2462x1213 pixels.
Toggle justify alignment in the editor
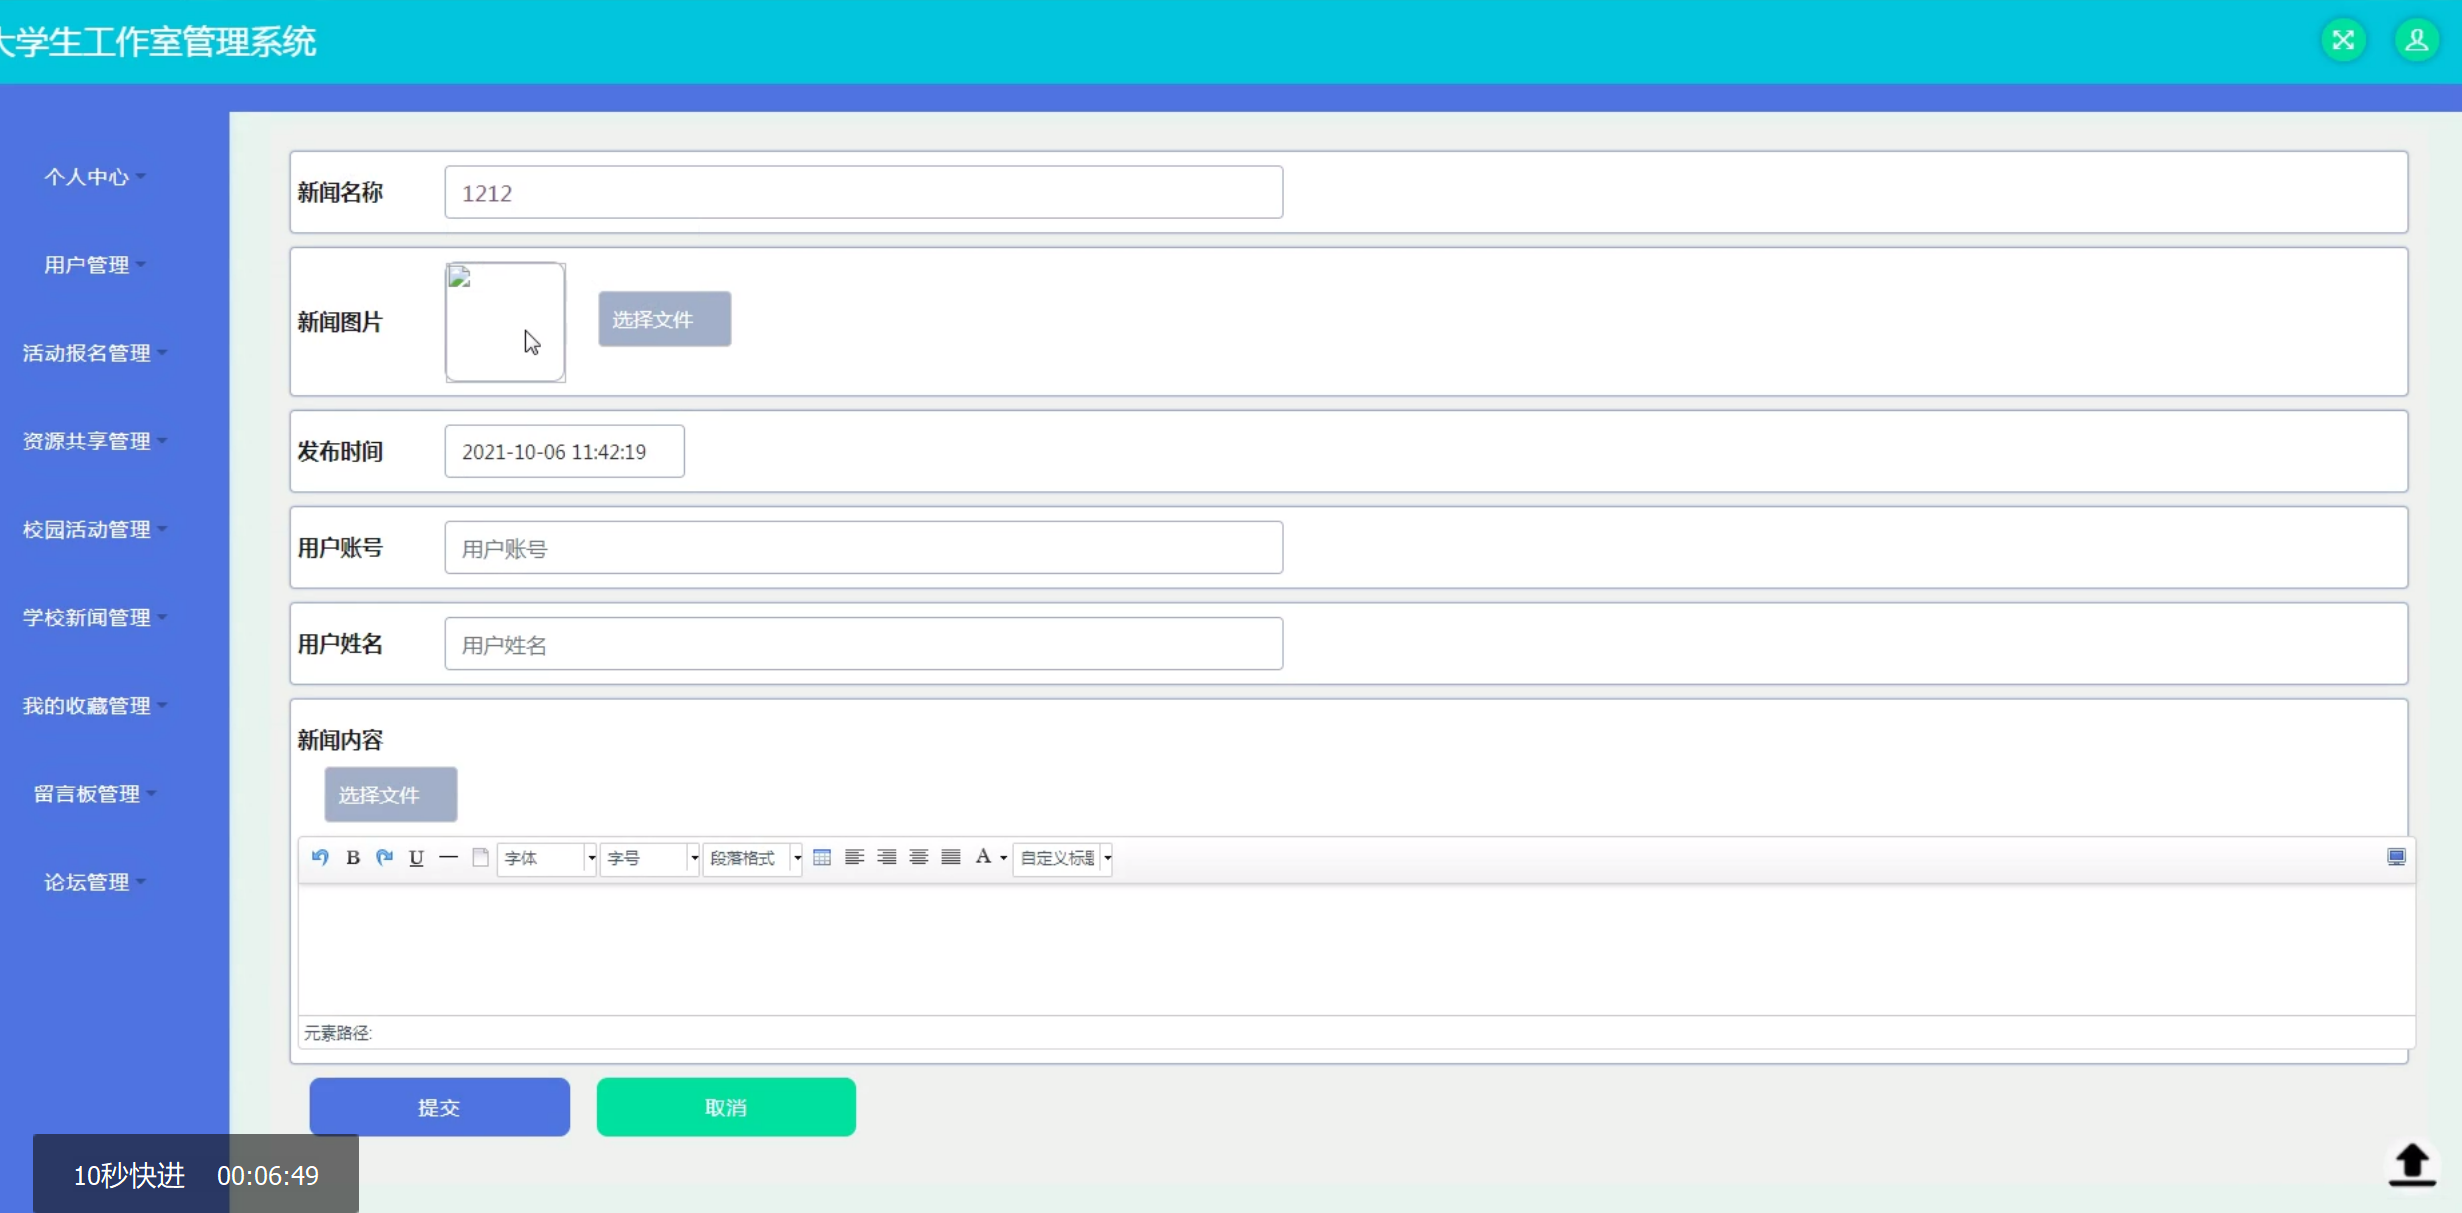(951, 857)
